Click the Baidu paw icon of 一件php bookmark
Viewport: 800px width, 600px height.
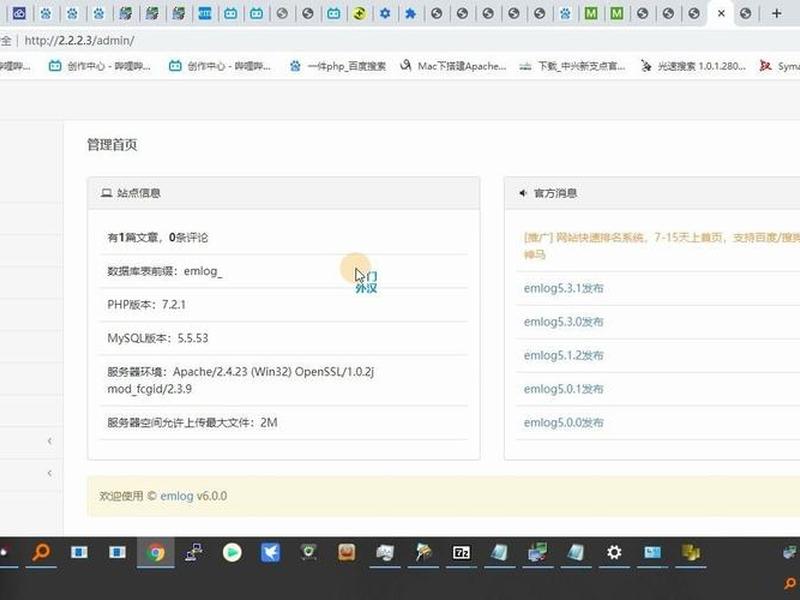[x=295, y=66]
